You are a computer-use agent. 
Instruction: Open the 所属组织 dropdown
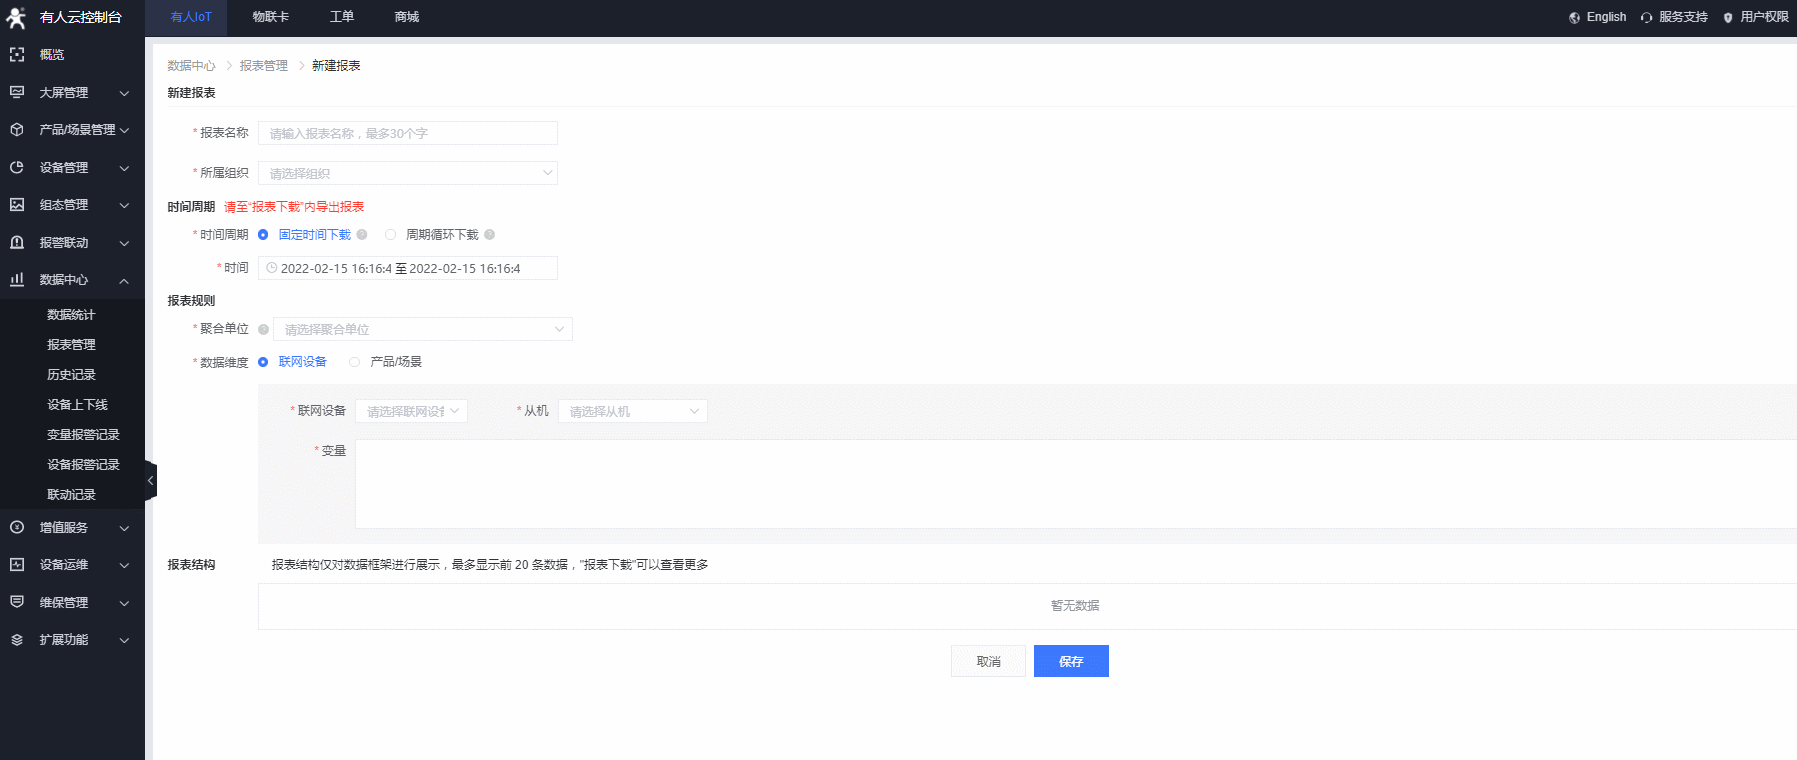coord(408,173)
